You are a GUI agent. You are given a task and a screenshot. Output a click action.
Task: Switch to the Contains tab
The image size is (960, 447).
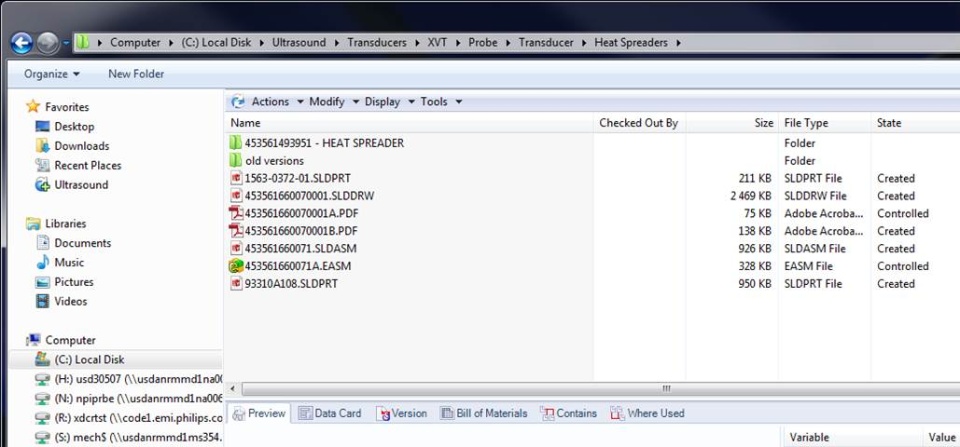click(x=569, y=413)
